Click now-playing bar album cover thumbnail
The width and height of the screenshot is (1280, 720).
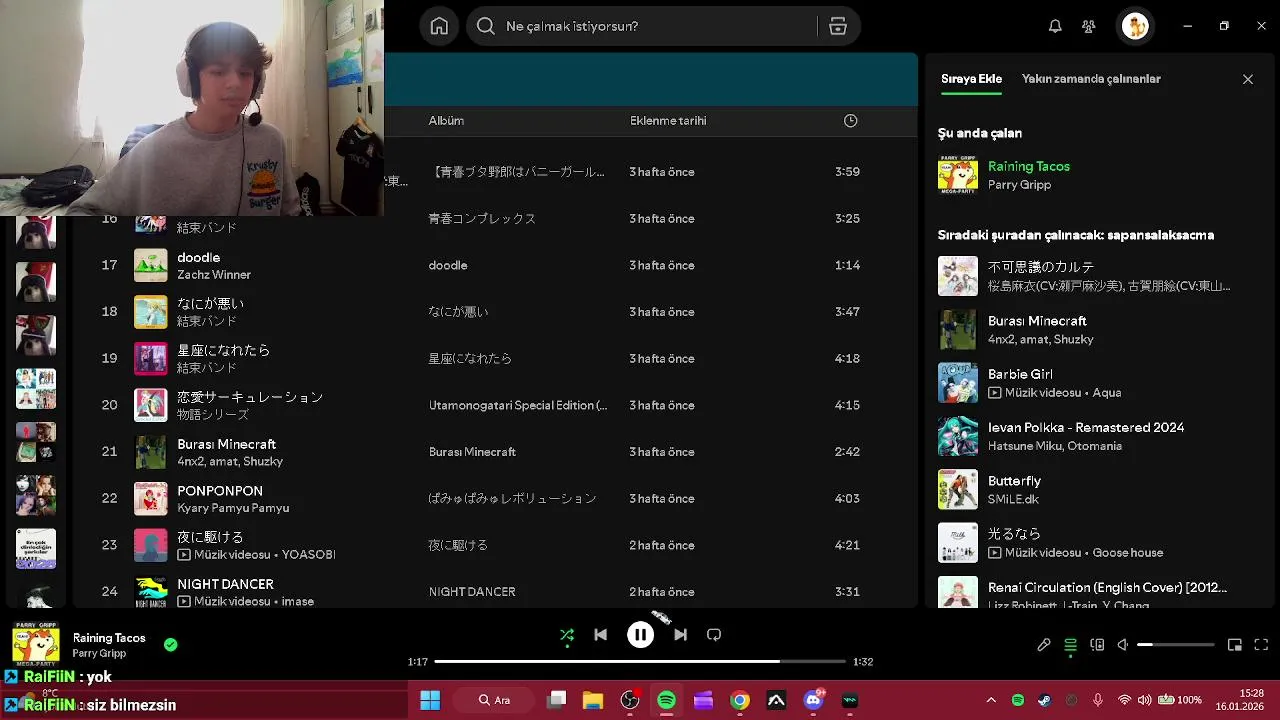click(x=36, y=645)
